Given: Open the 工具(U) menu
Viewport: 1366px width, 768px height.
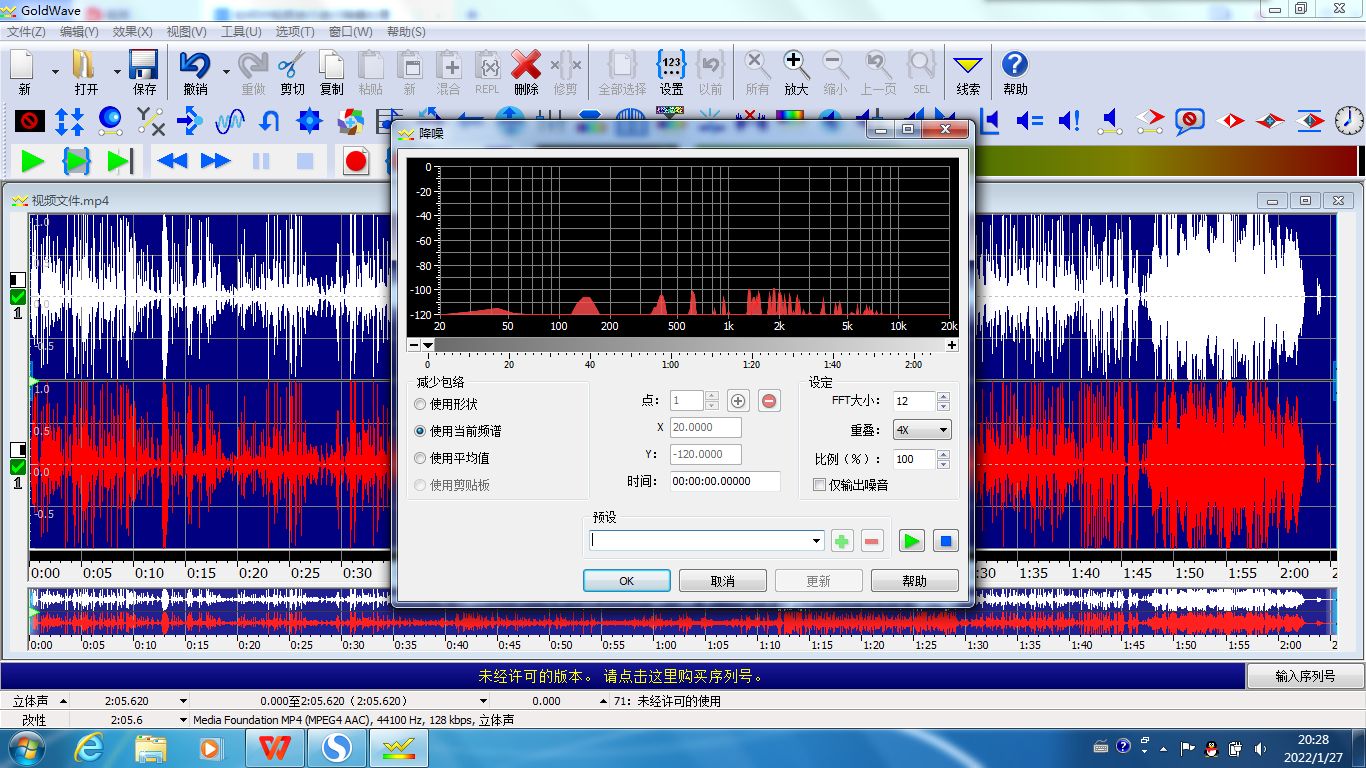Looking at the screenshot, I should pos(240,32).
